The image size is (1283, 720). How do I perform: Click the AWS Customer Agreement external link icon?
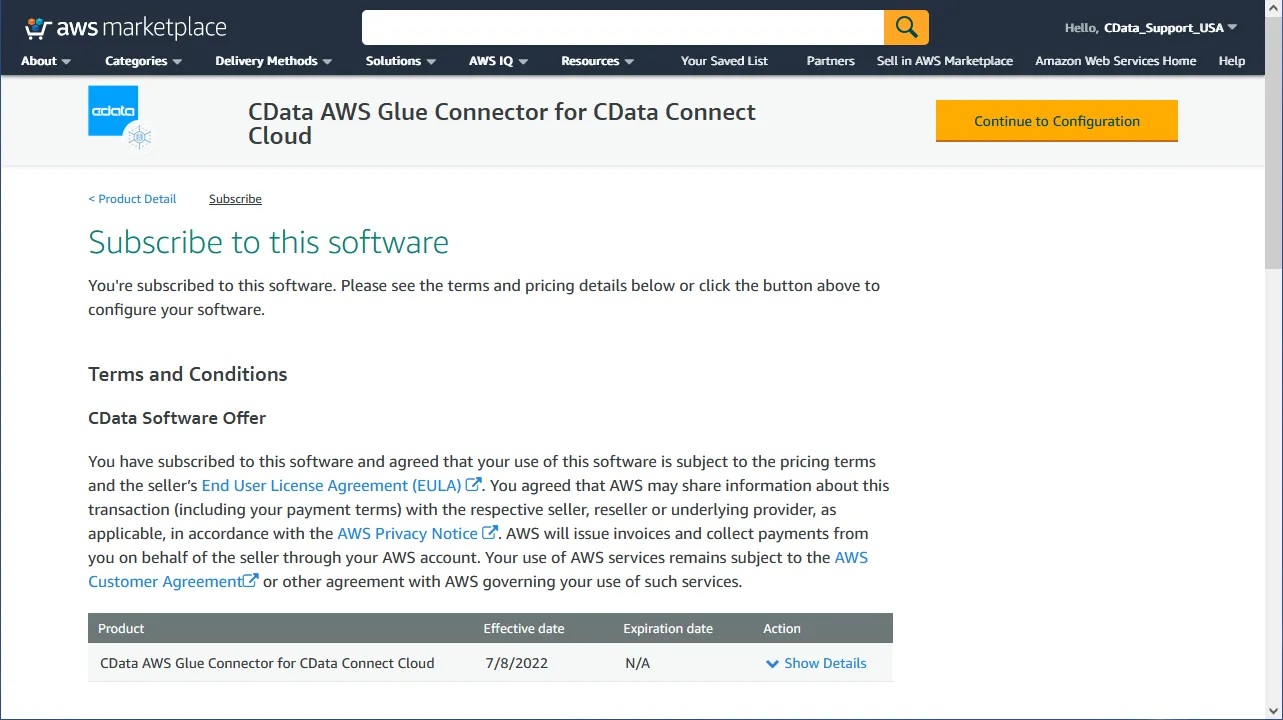(251, 580)
